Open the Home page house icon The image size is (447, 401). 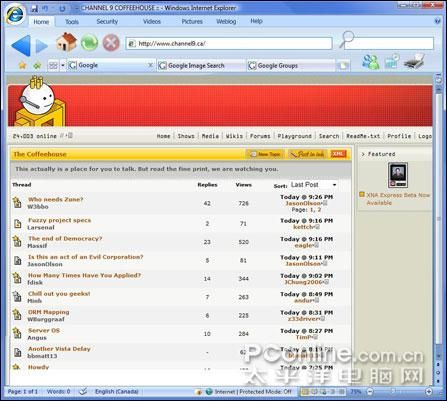coord(66,42)
